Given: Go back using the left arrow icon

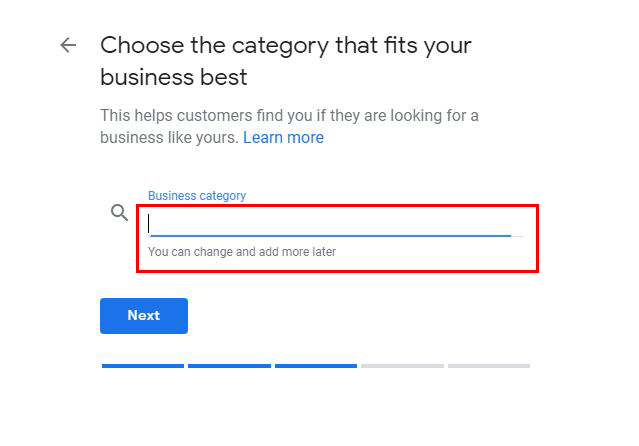Looking at the screenshot, I should click(x=68, y=45).
